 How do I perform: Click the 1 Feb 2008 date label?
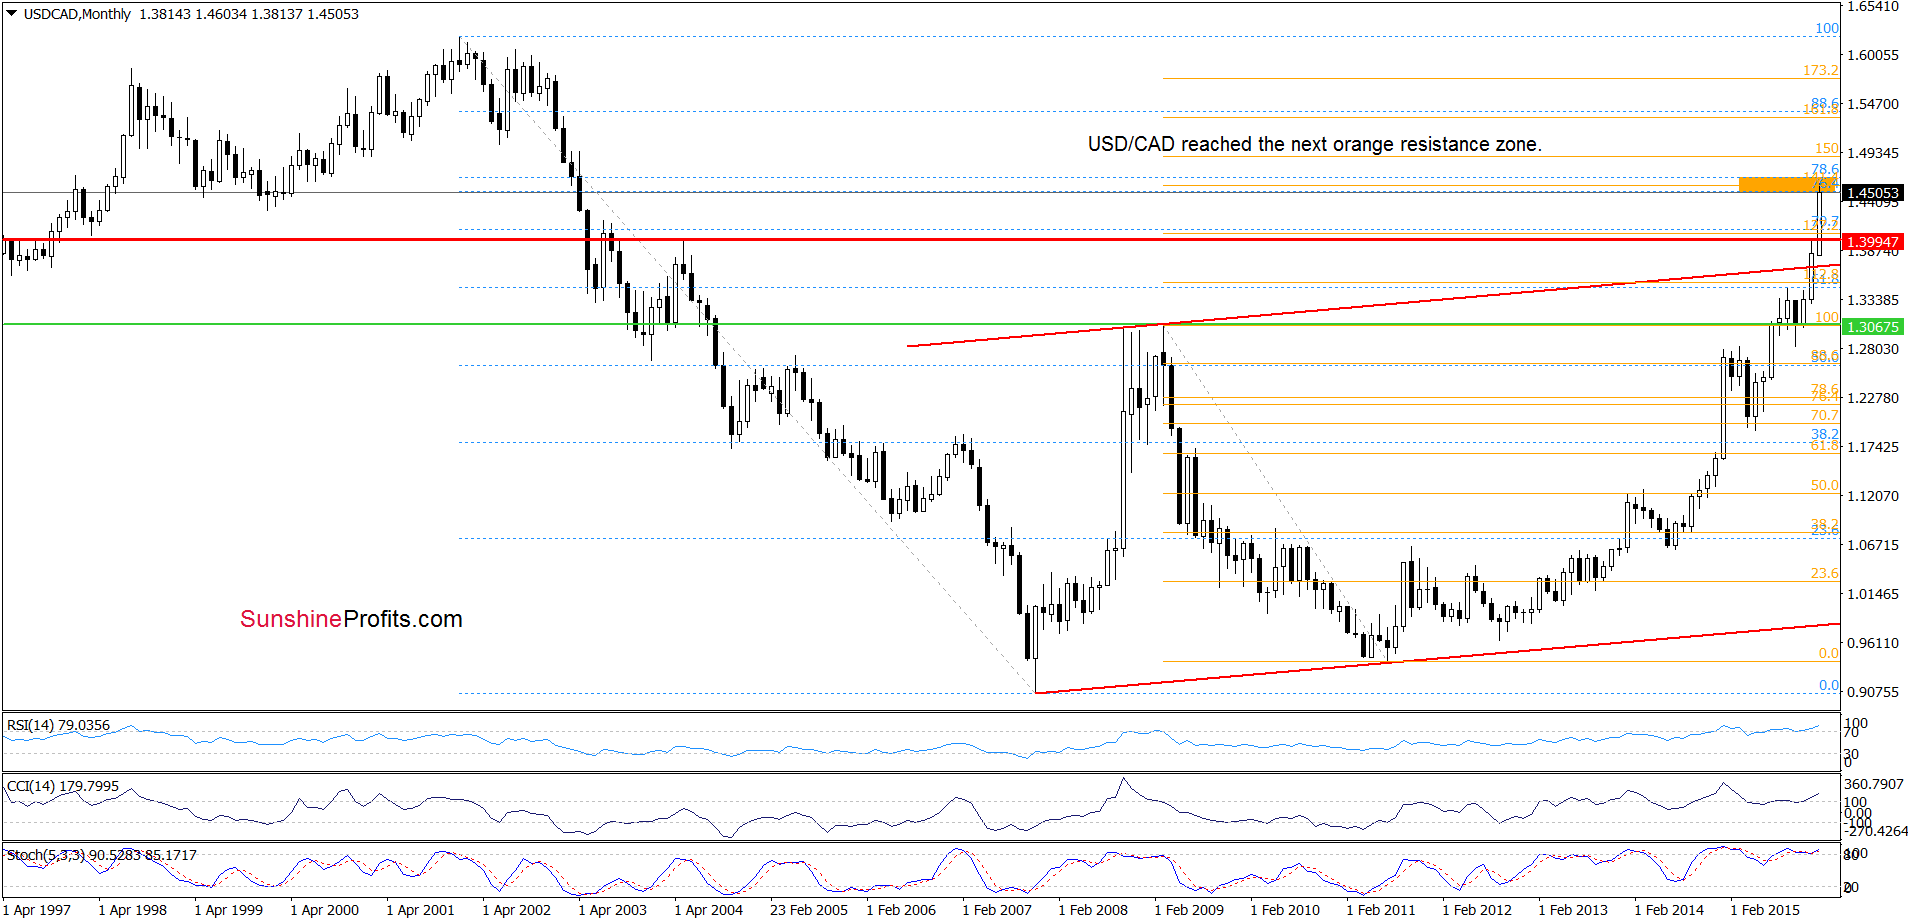pos(1093,910)
